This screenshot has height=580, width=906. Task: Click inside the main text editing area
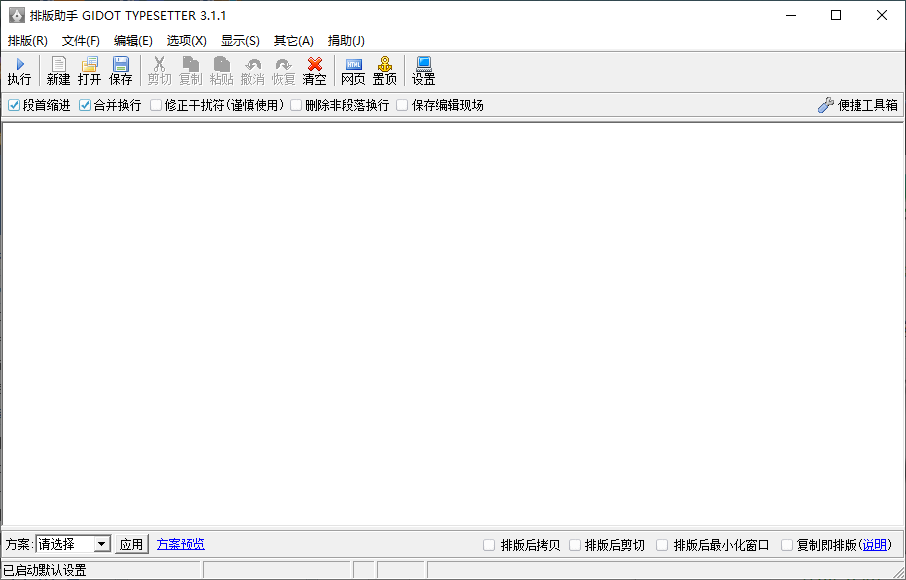click(453, 324)
